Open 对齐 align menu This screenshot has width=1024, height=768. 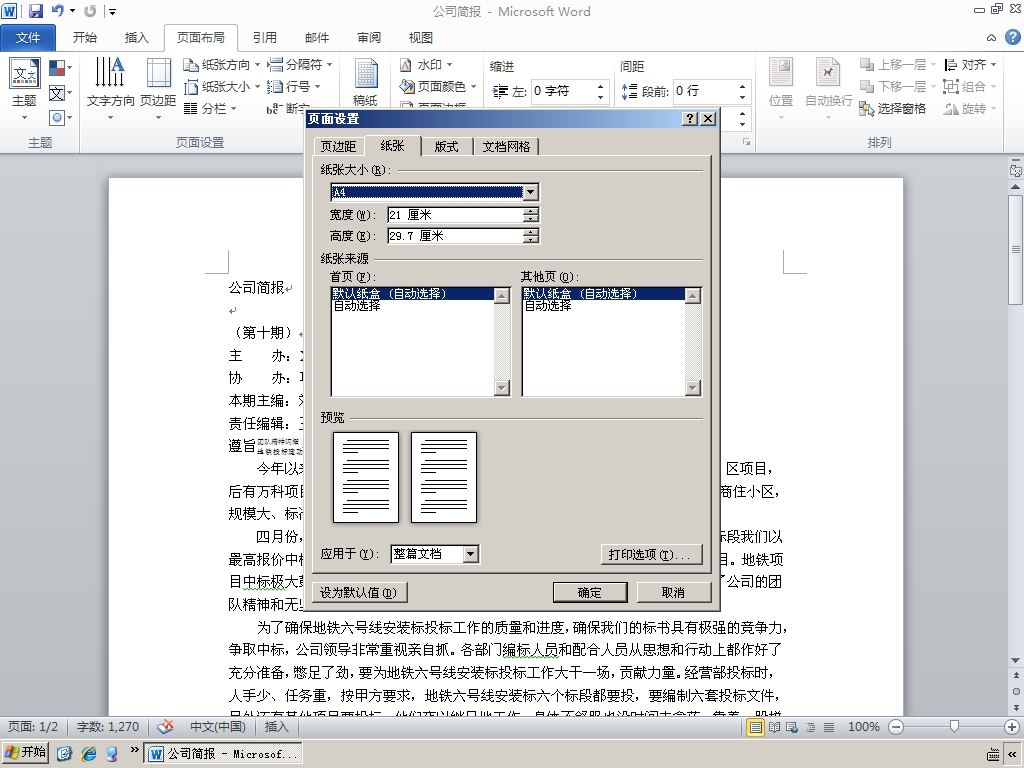971,65
